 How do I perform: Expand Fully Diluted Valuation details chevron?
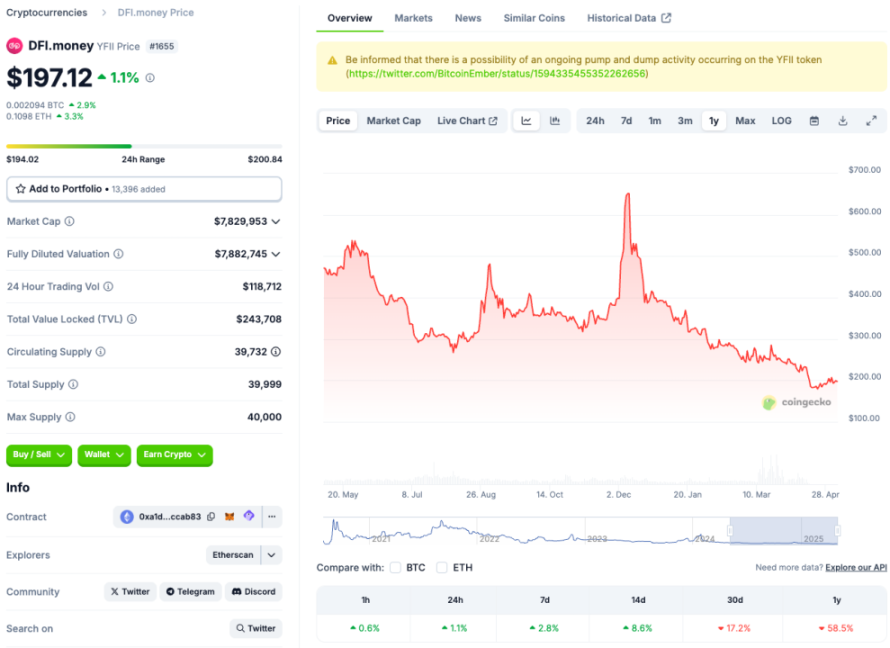[x=276, y=254]
